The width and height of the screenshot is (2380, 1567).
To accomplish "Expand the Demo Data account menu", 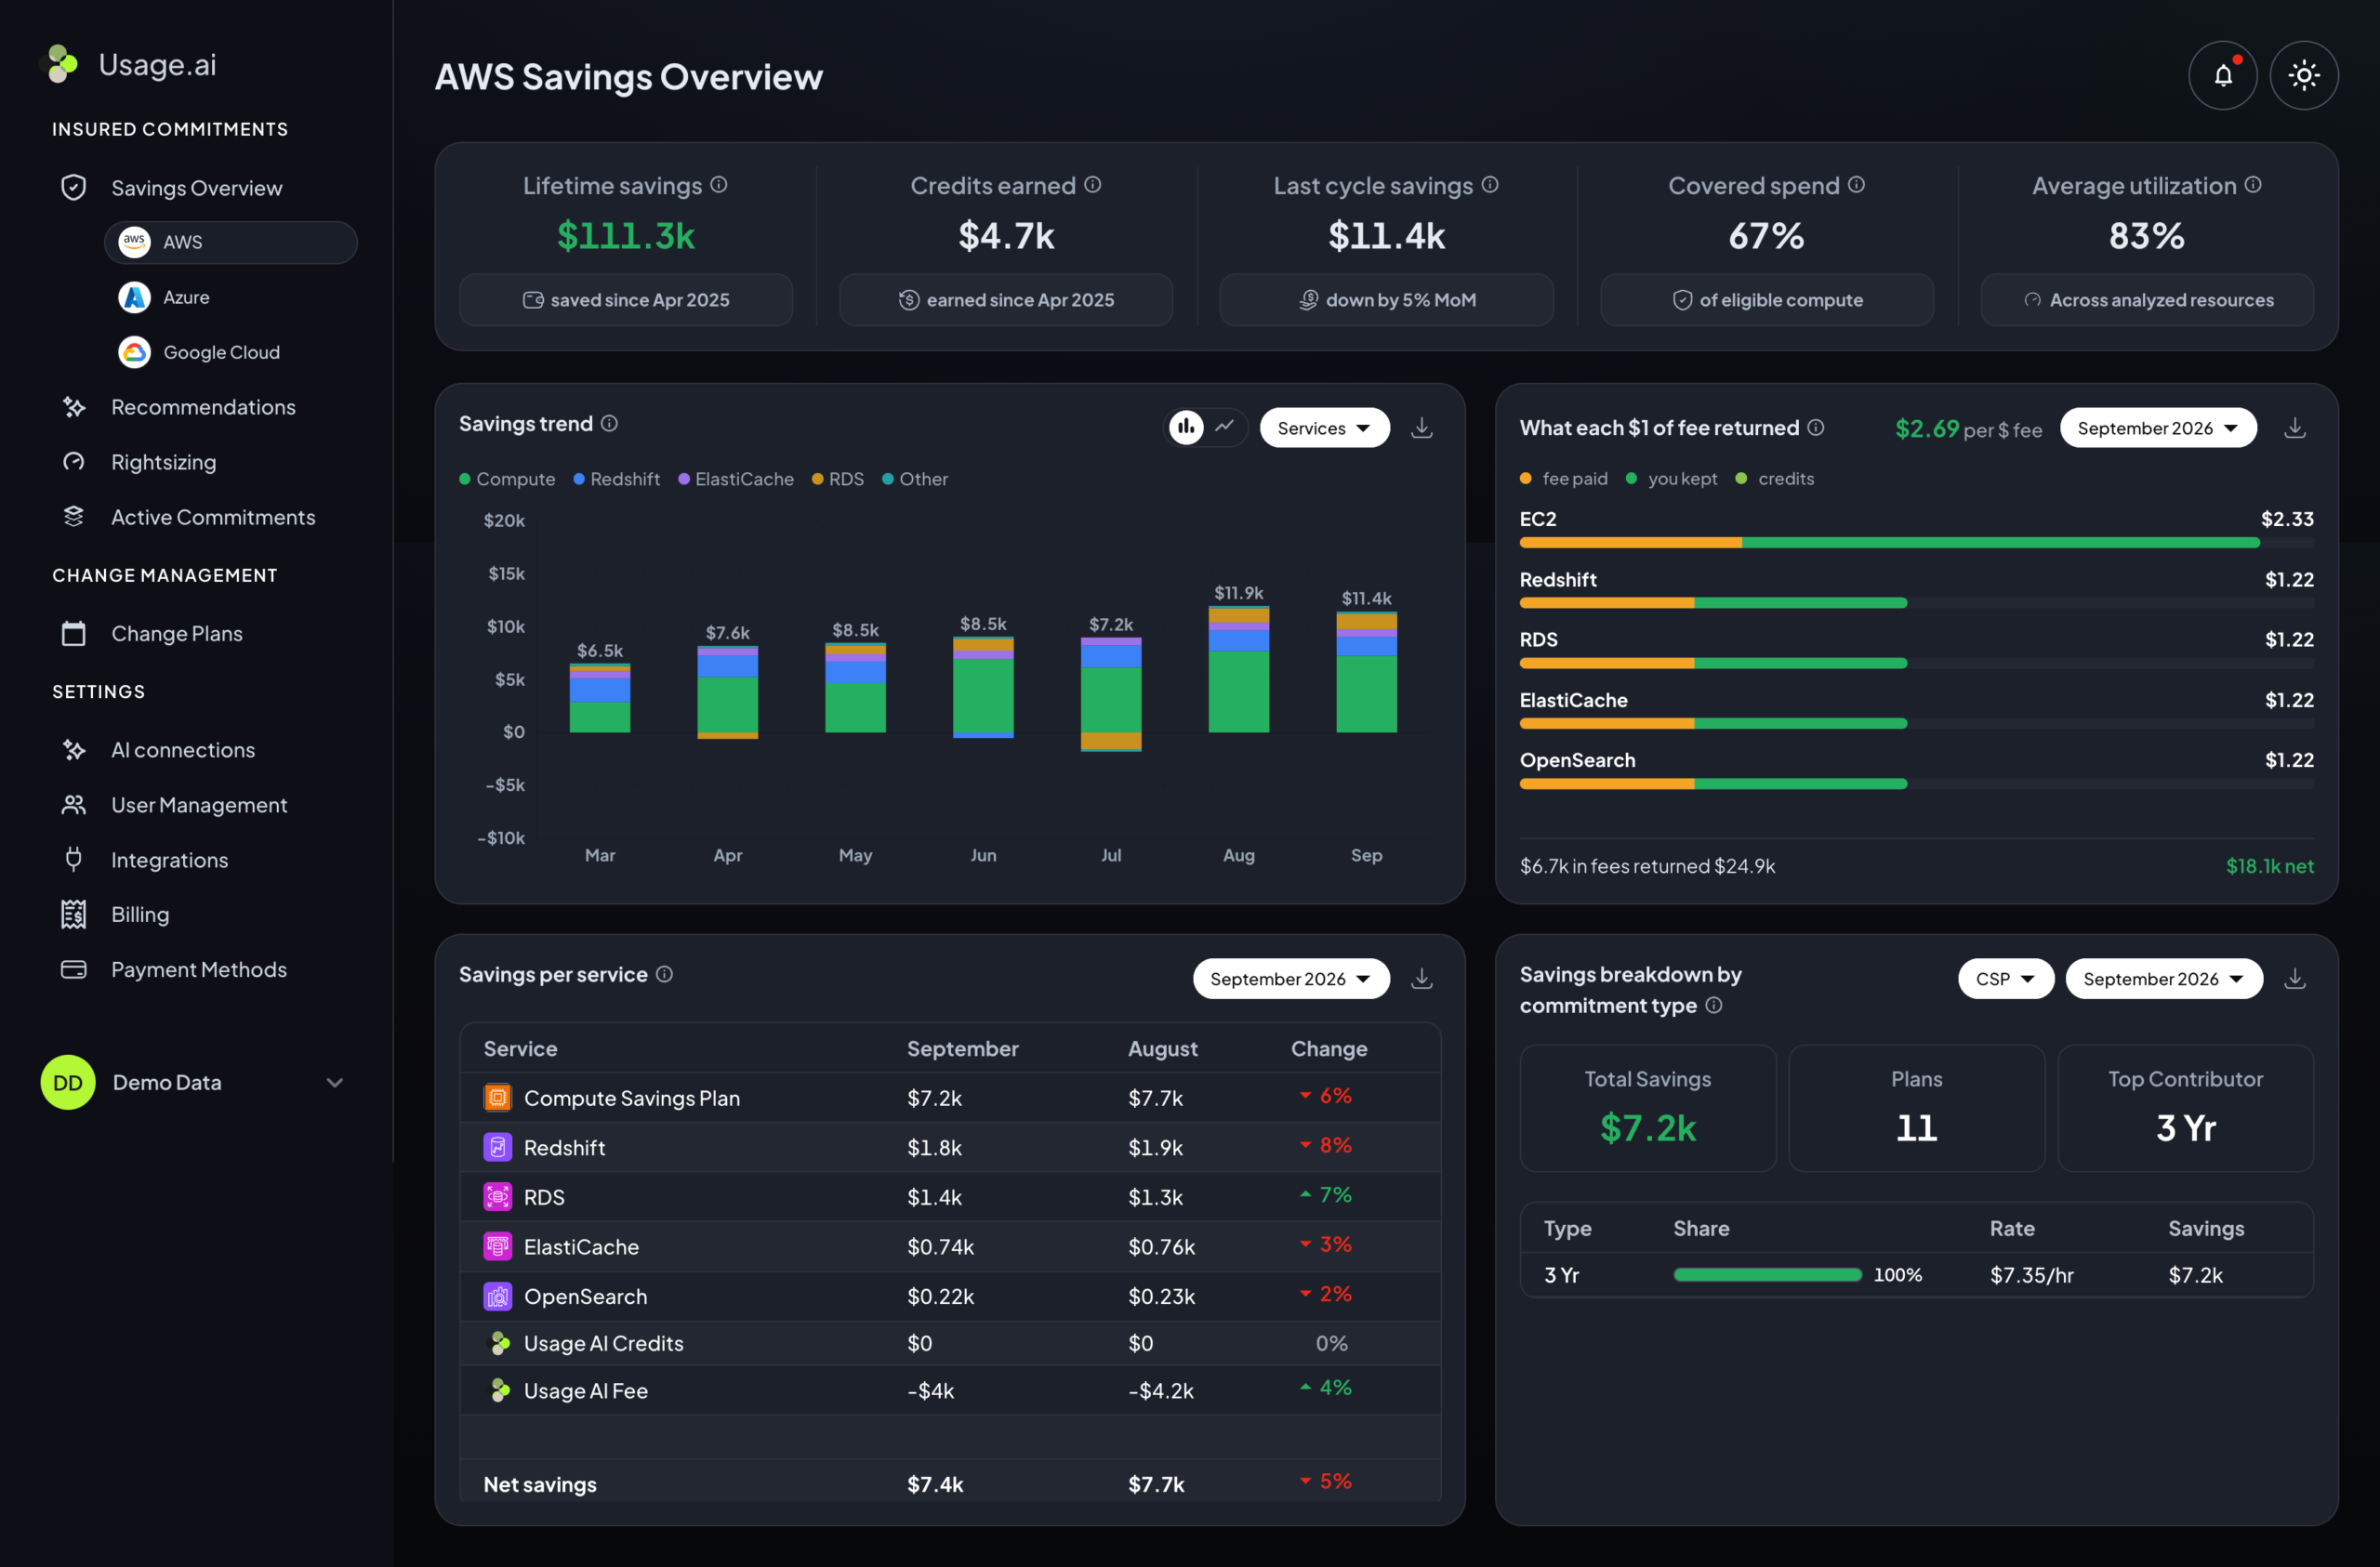I will (335, 1083).
